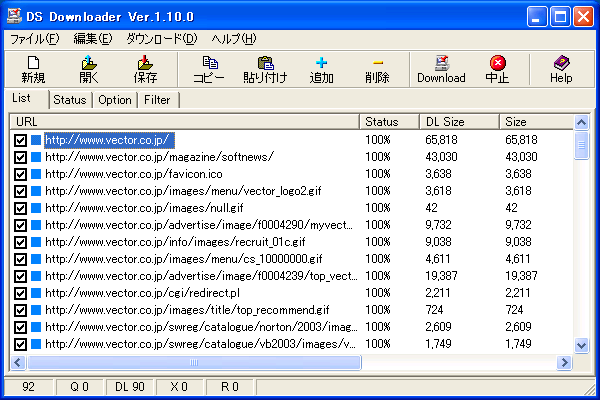The image size is (600, 400).
Task: Open the ファイル(F) menu
Action: tap(34, 39)
